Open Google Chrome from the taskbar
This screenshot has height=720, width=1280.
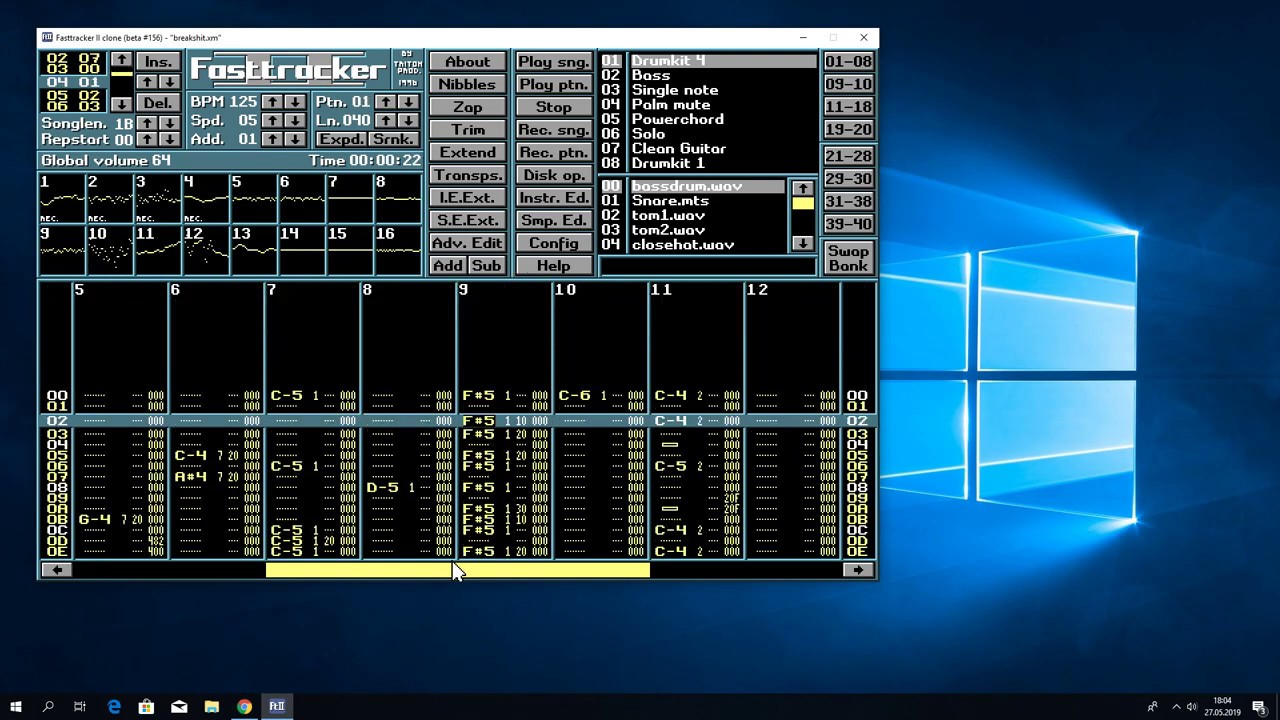click(x=244, y=706)
